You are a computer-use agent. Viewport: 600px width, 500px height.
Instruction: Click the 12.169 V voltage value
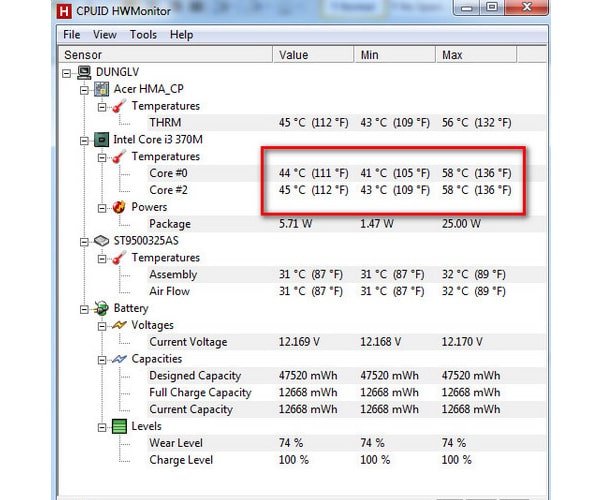tap(299, 342)
